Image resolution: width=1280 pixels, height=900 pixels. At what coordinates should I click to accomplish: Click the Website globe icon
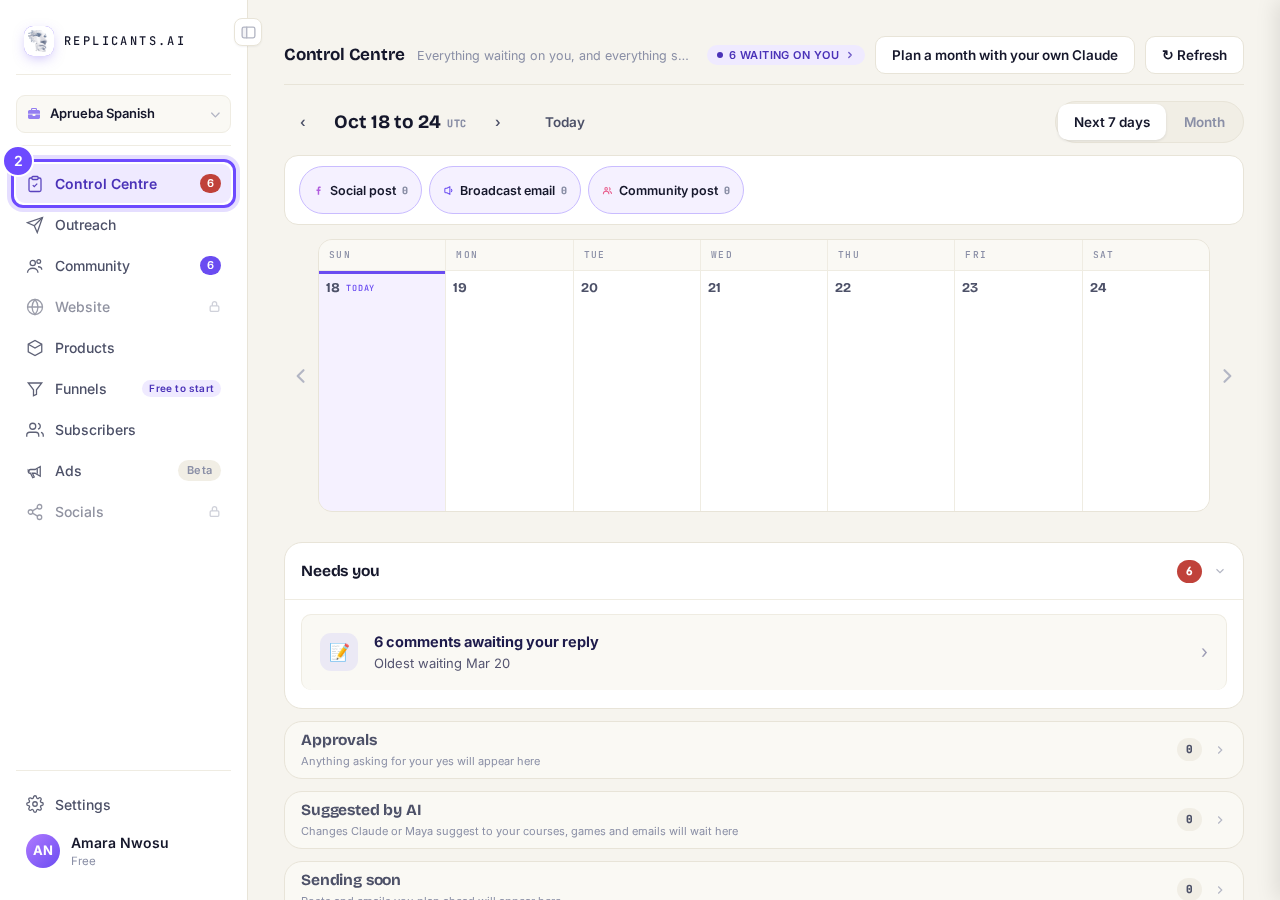(x=35, y=307)
